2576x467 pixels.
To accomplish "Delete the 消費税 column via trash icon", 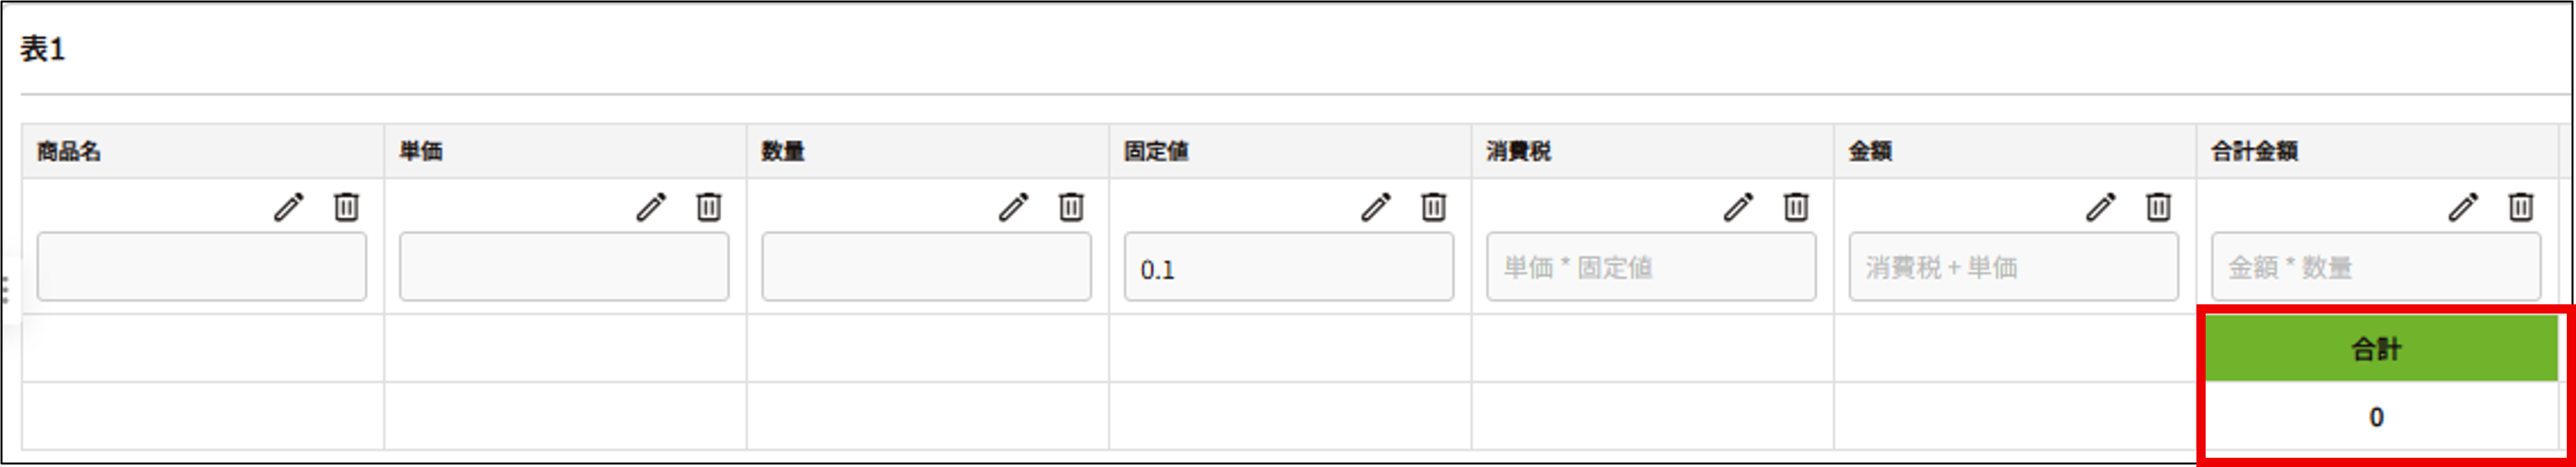I will click(x=1796, y=207).
